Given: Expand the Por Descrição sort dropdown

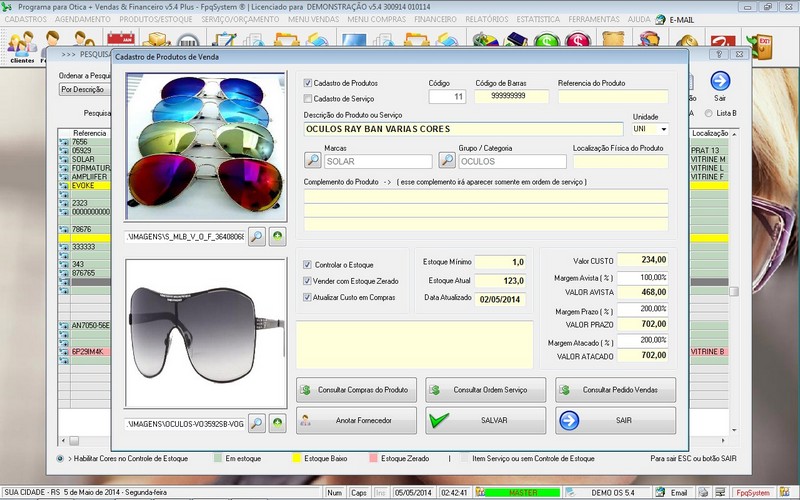Looking at the screenshot, I should (83, 89).
